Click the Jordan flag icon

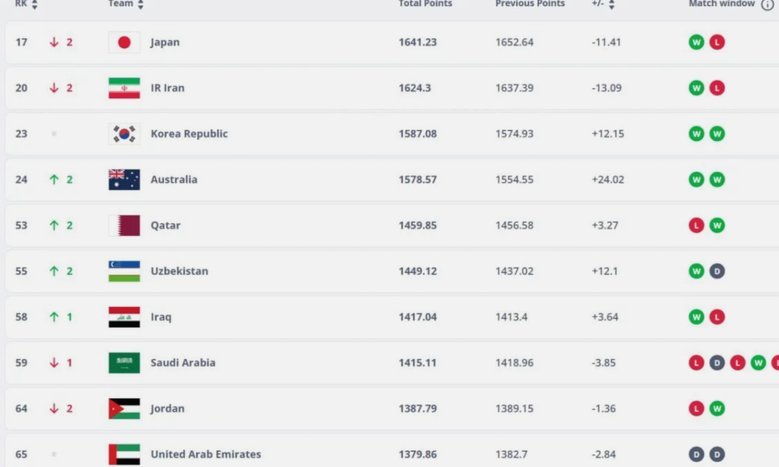pos(124,408)
